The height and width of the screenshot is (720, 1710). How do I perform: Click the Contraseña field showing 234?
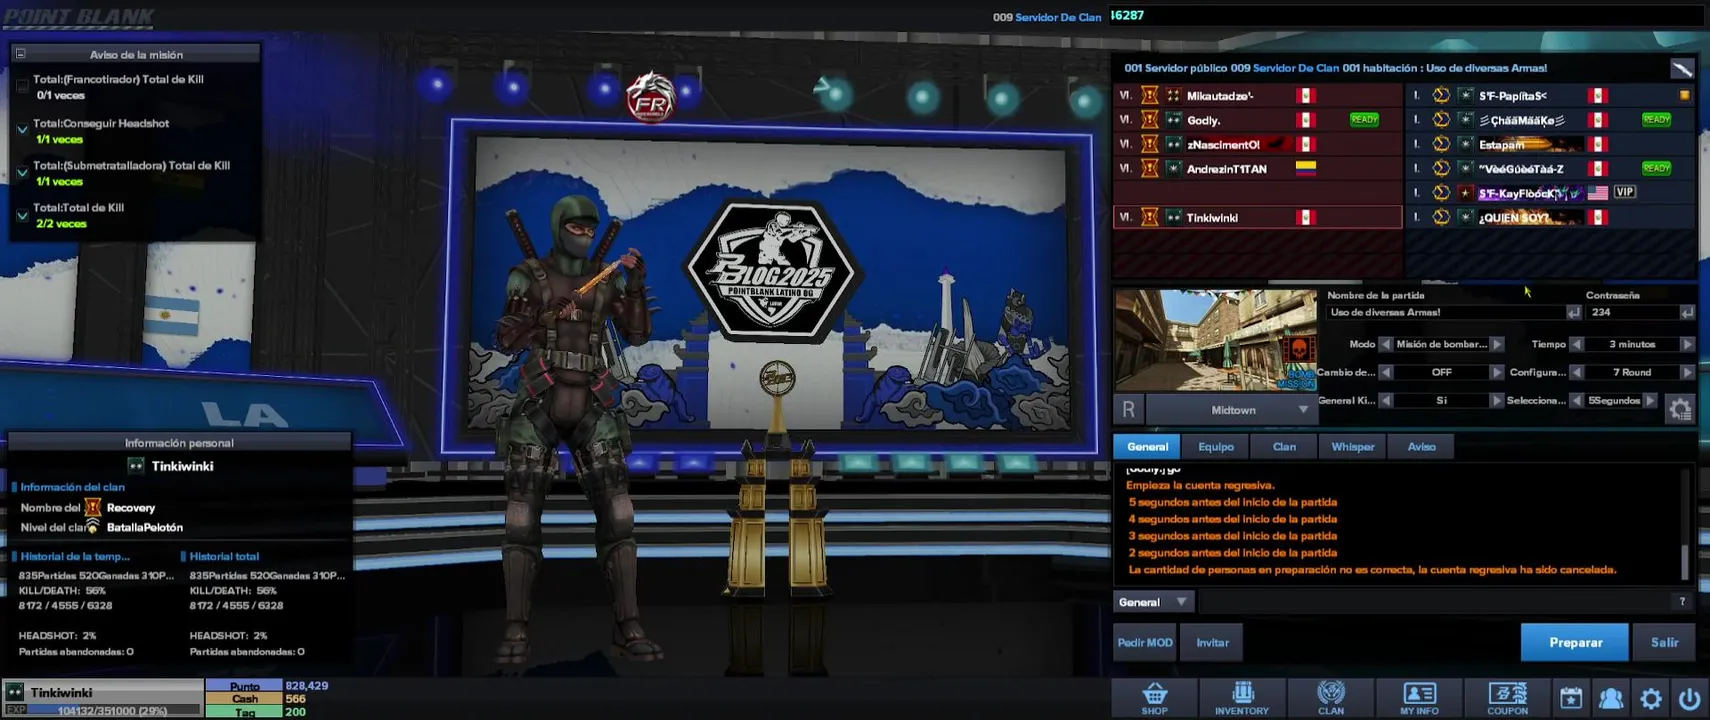tap(1633, 312)
